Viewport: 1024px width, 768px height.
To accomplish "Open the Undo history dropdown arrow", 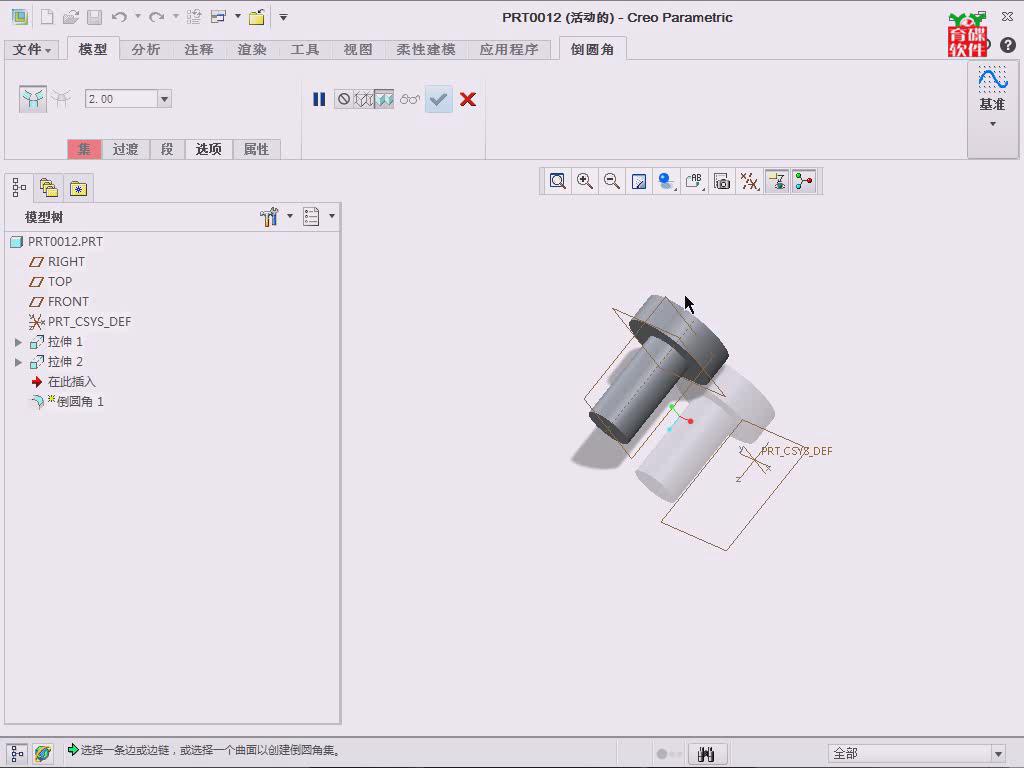I will coord(138,16).
